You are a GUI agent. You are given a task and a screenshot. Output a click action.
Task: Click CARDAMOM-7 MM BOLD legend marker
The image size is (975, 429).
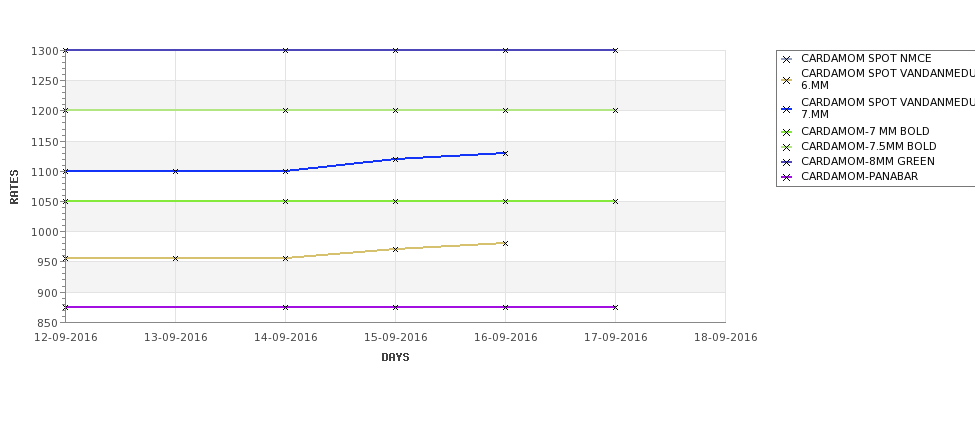tap(787, 132)
